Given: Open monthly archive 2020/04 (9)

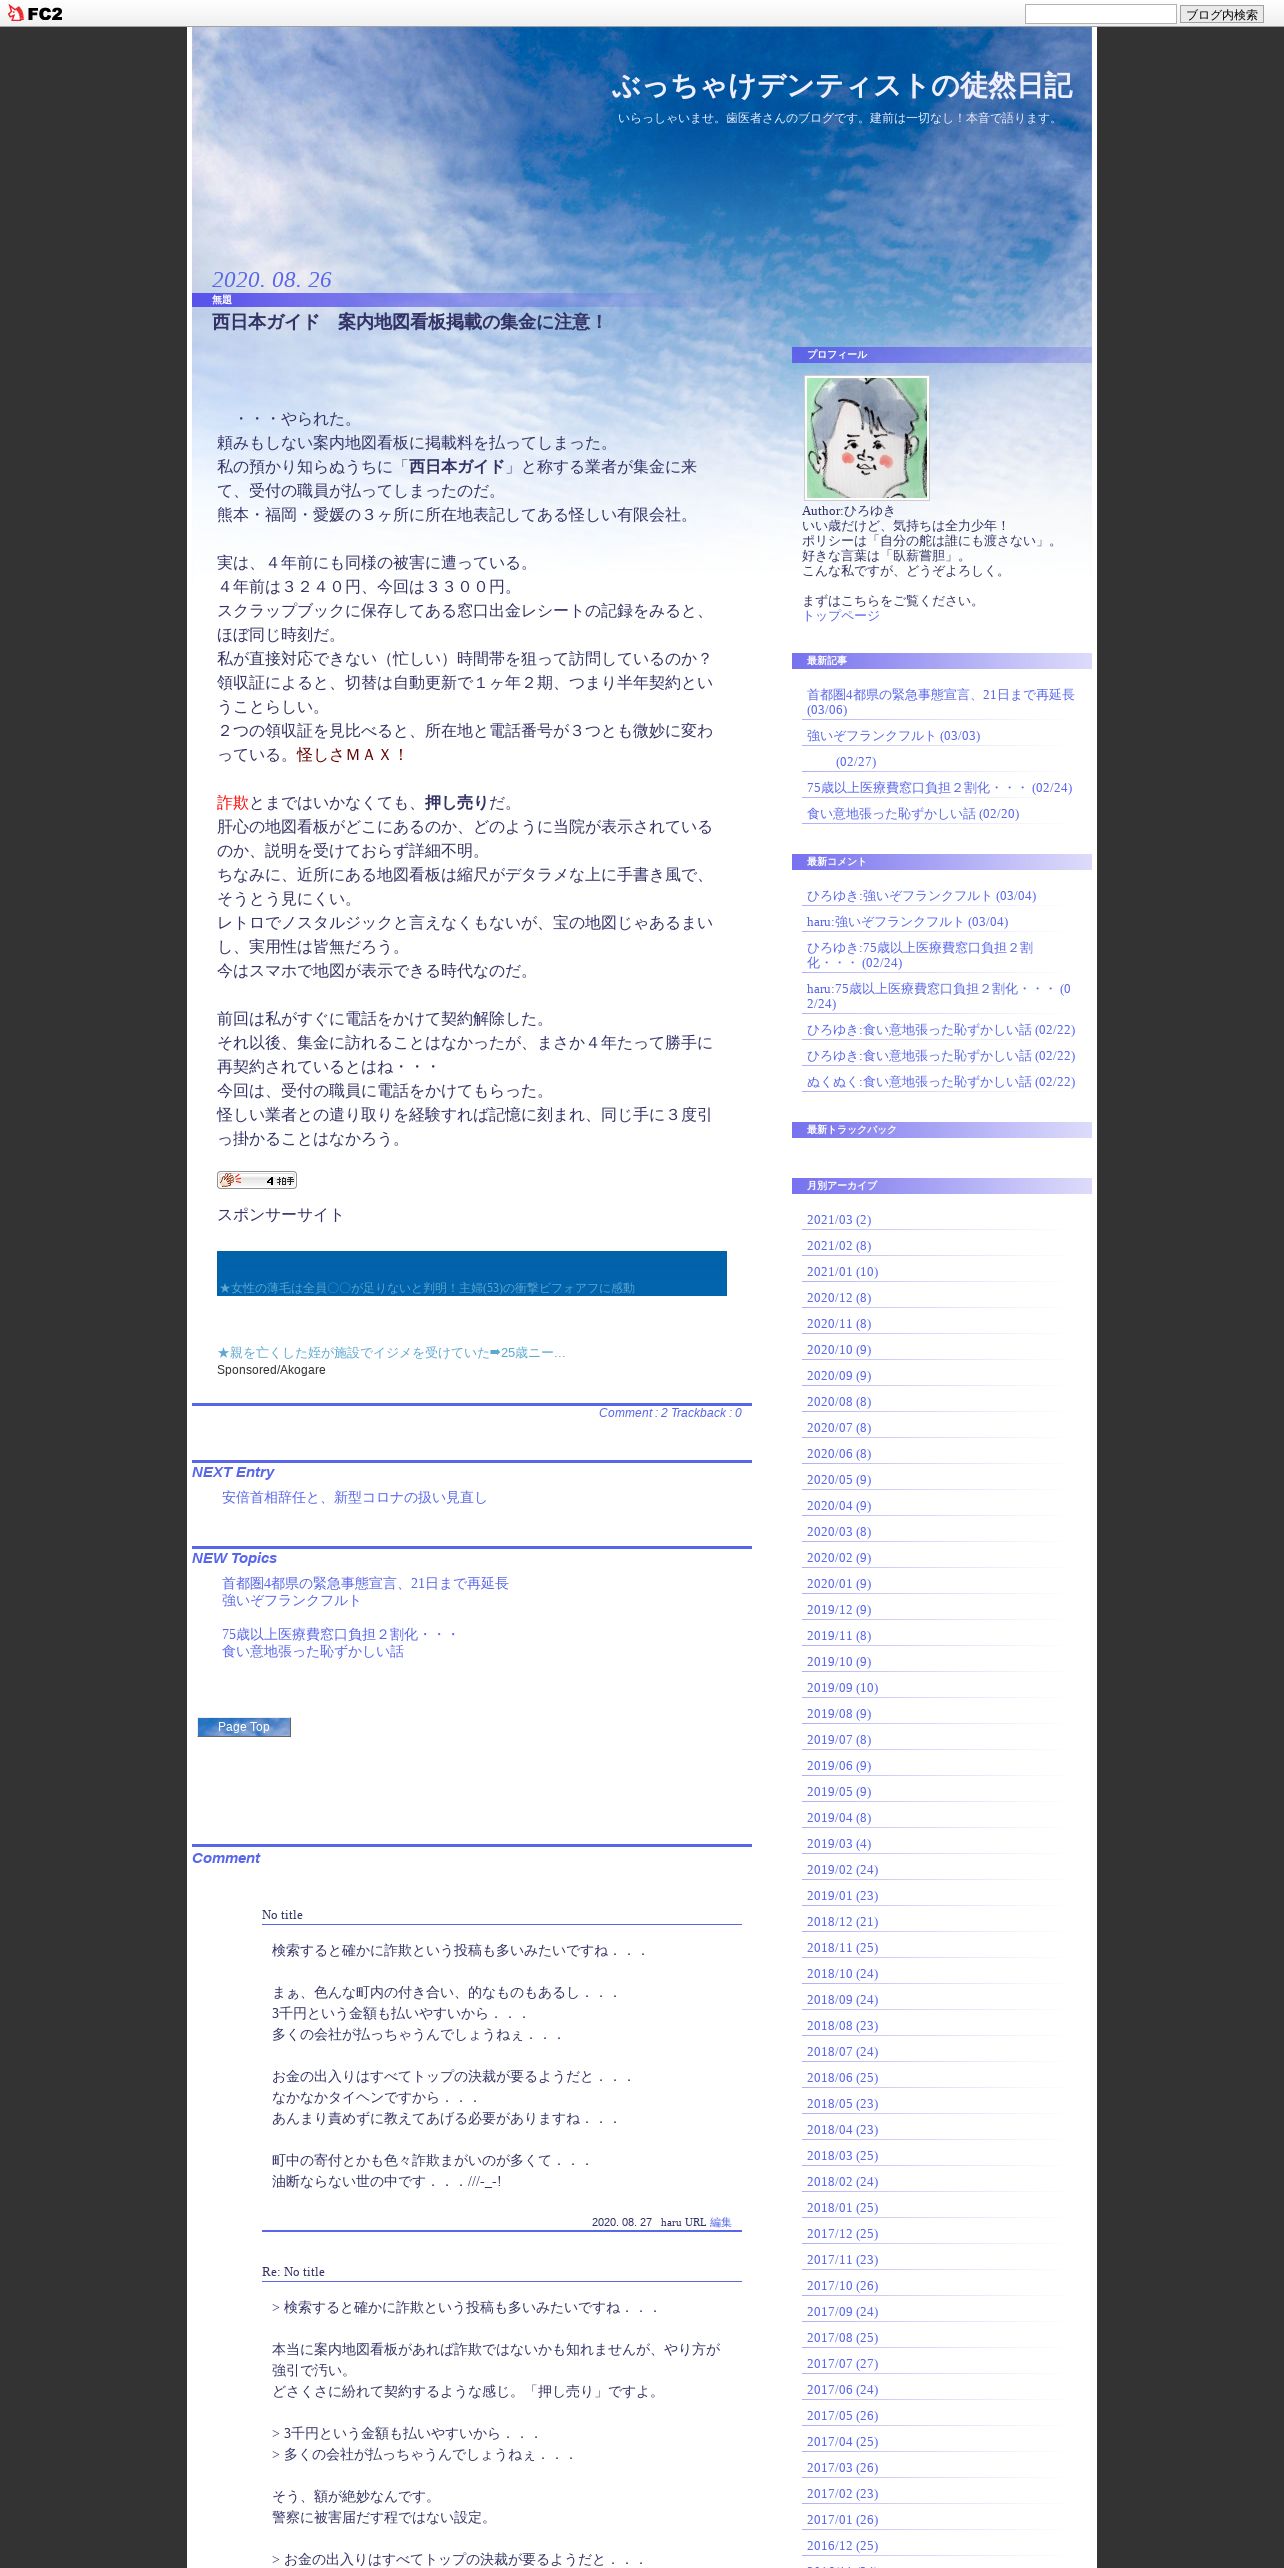Looking at the screenshot, I should (839, 1506).
